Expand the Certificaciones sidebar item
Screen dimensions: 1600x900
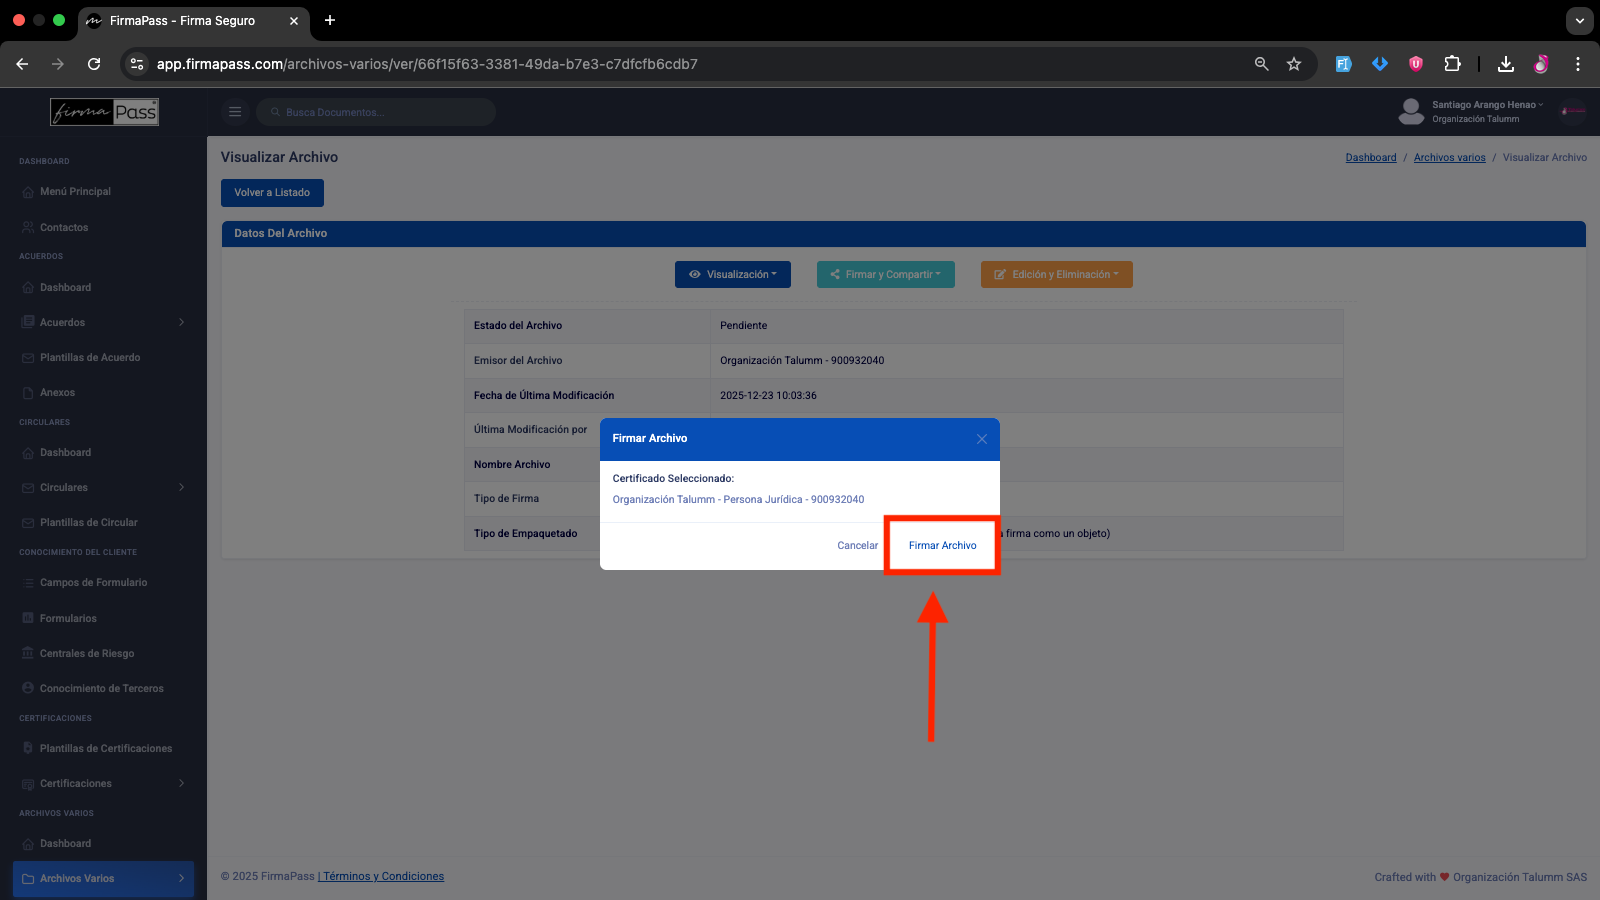pos(104,783)
